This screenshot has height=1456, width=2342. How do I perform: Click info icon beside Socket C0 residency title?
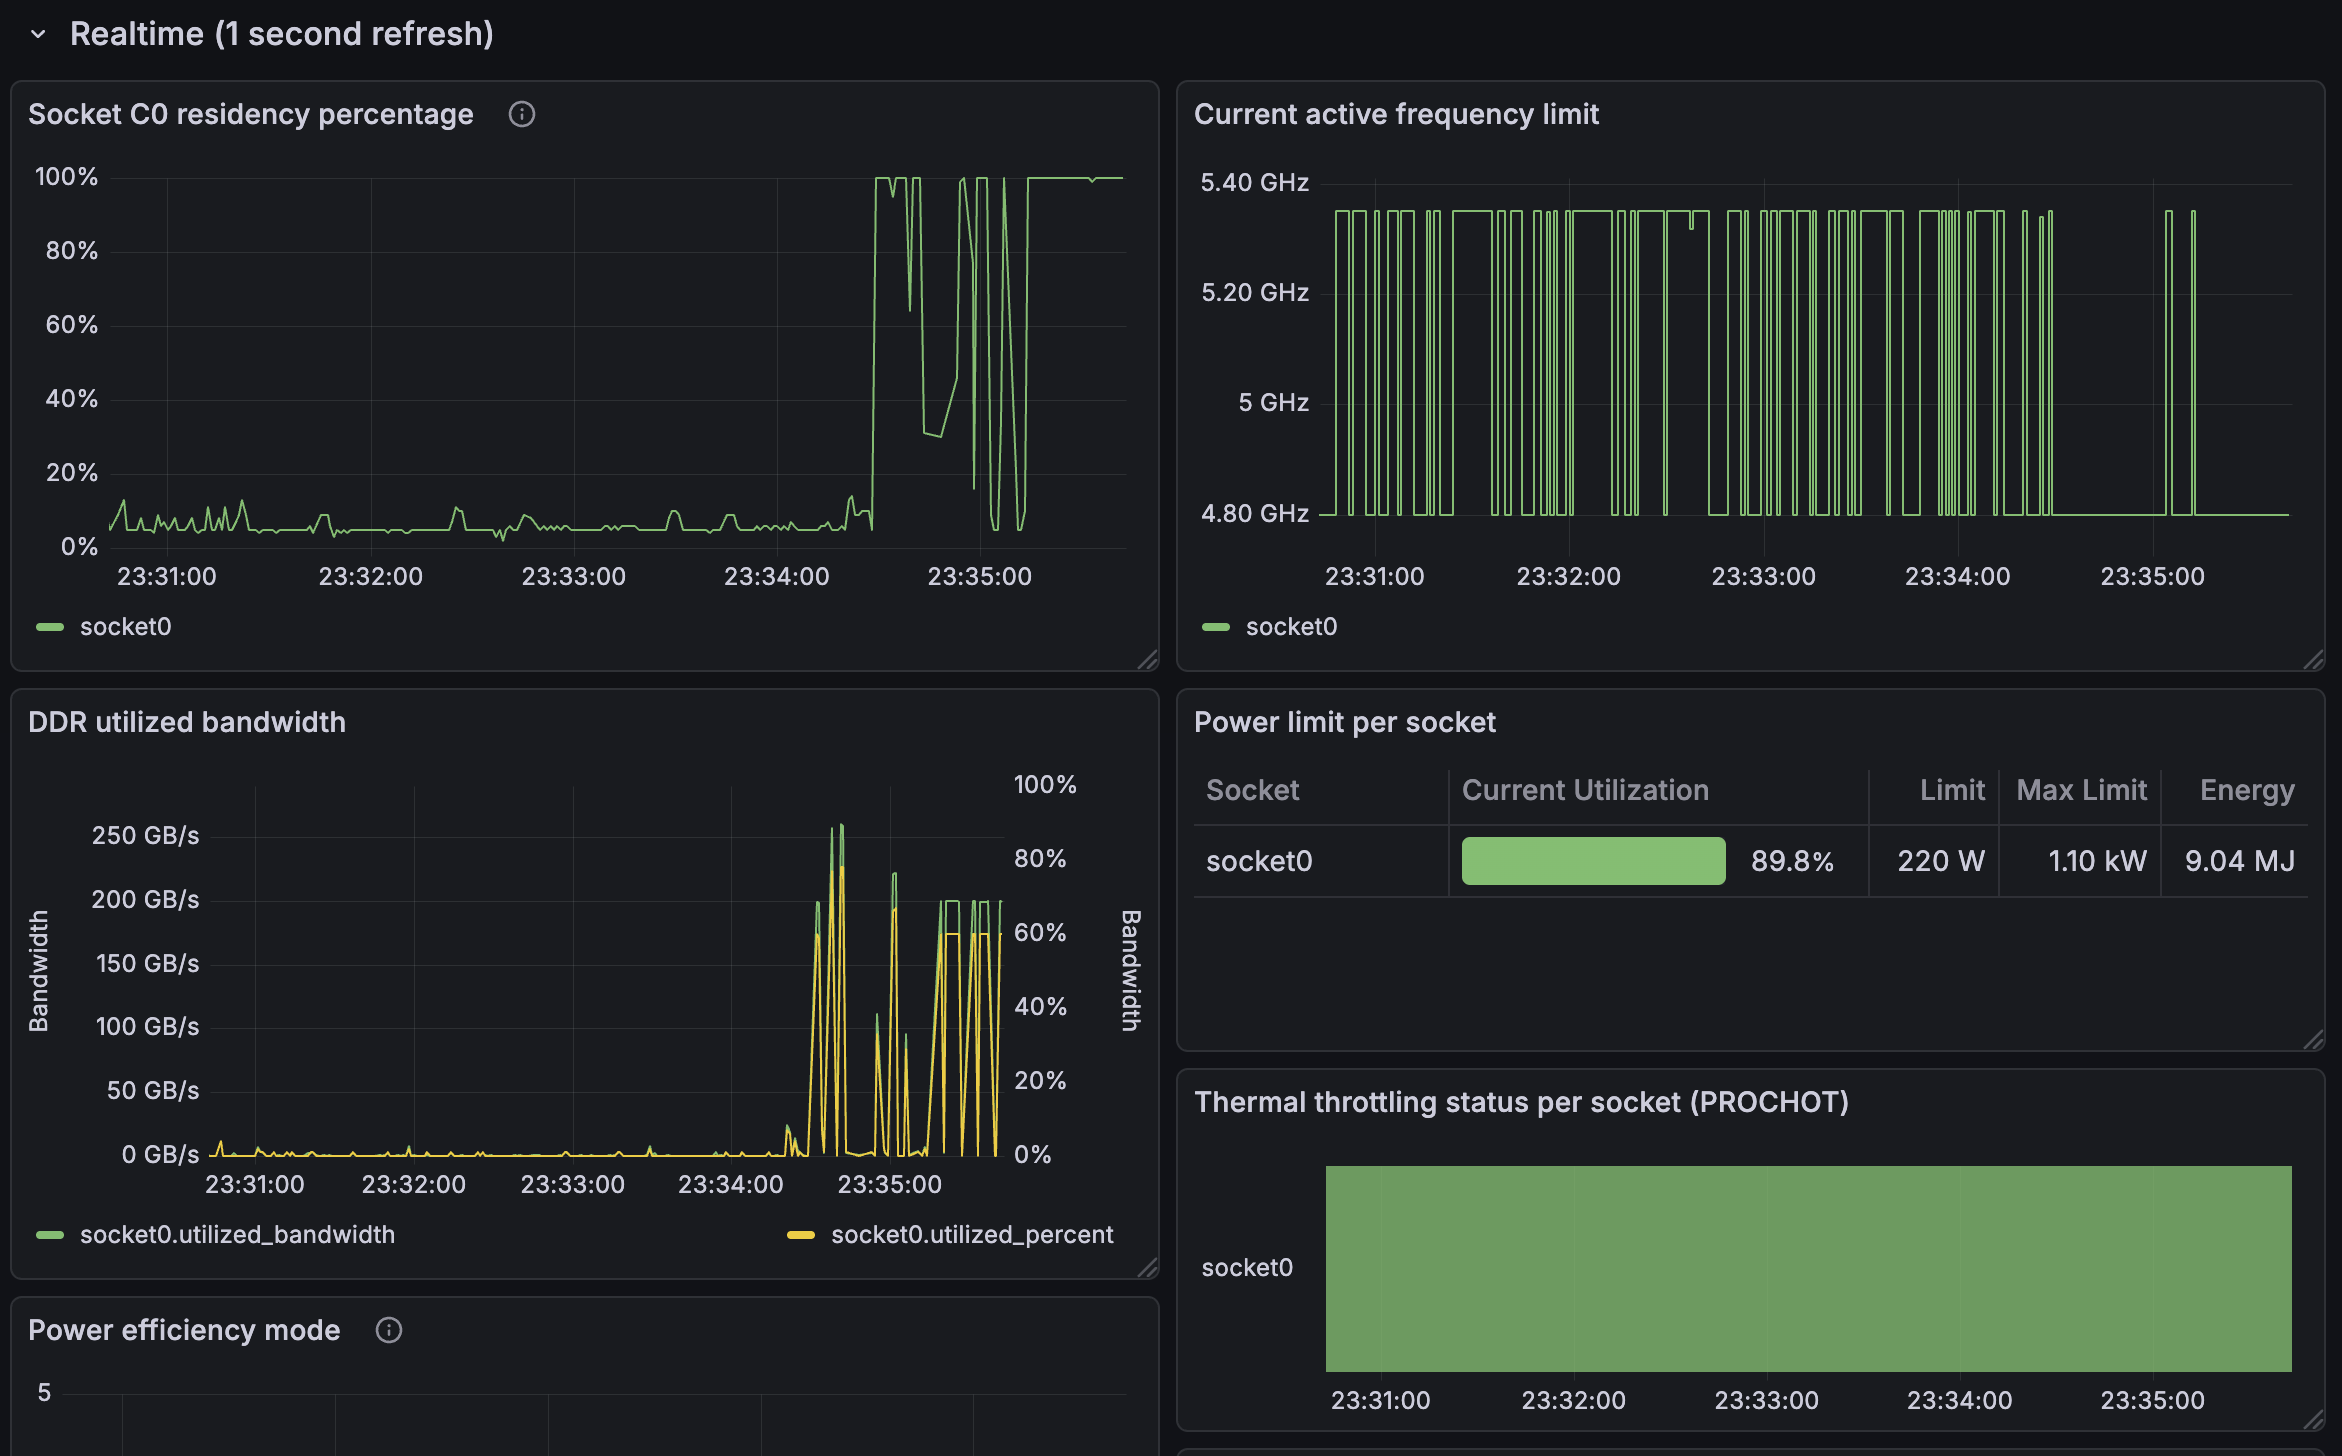pyautogui.click(x=521, y=114)
